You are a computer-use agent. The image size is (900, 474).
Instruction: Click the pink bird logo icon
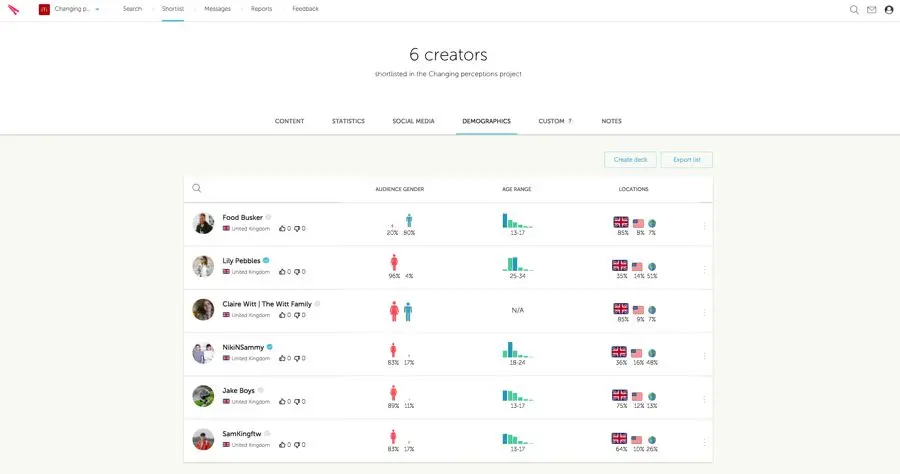click(x=14, y=10)
